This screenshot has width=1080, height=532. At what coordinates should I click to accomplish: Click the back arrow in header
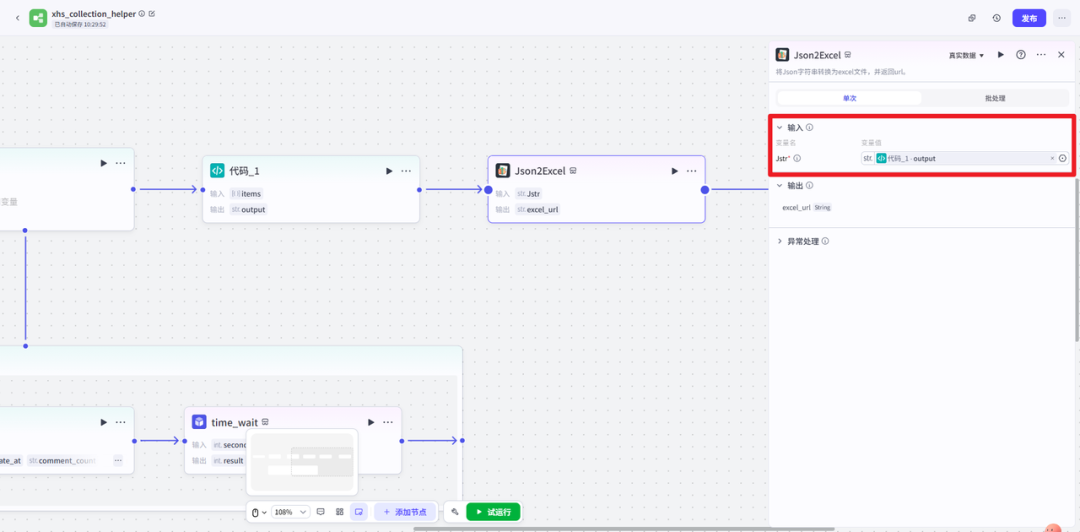pos(17,18)
